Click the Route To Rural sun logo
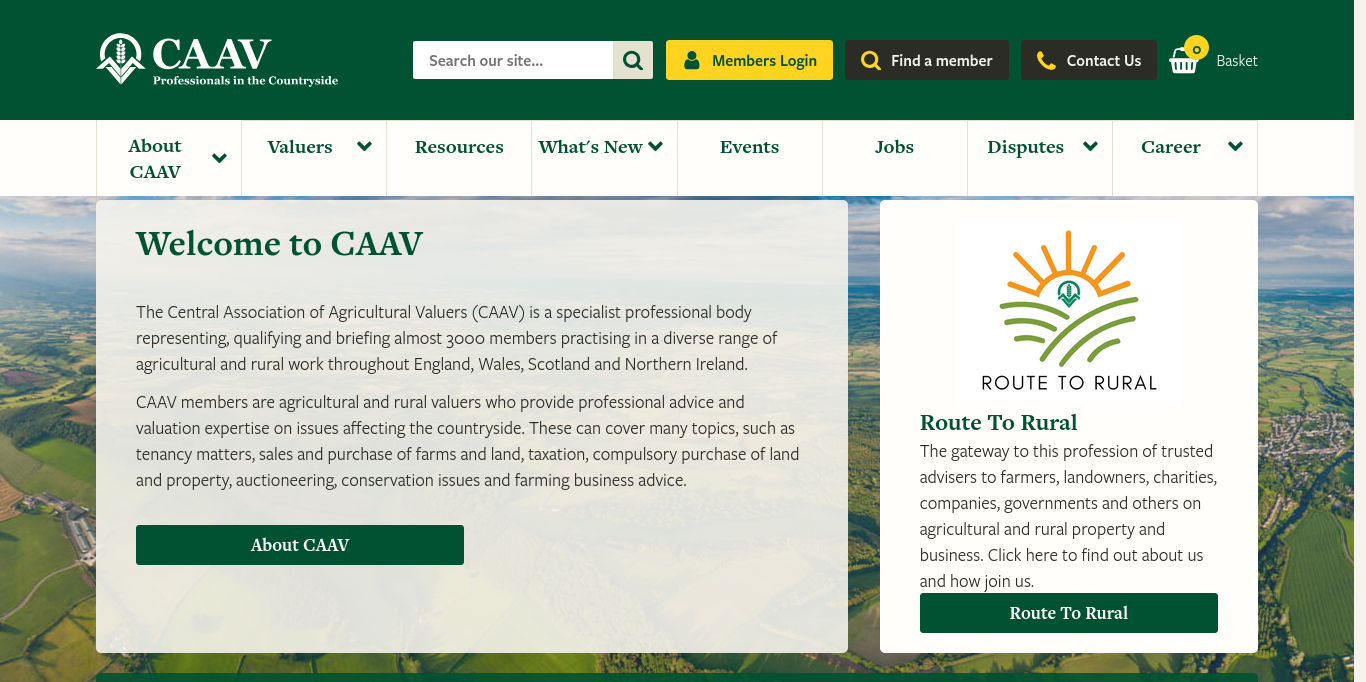The image size is (1366, 682). (1068, 310)
